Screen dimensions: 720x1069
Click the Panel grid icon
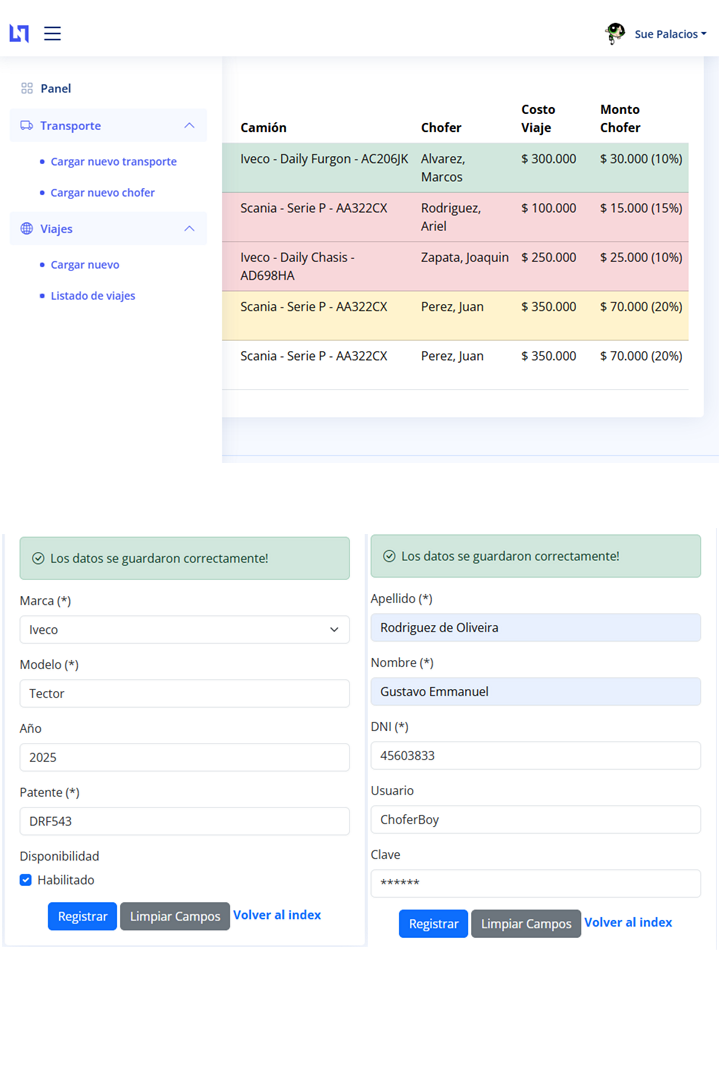tap(27, 88)
